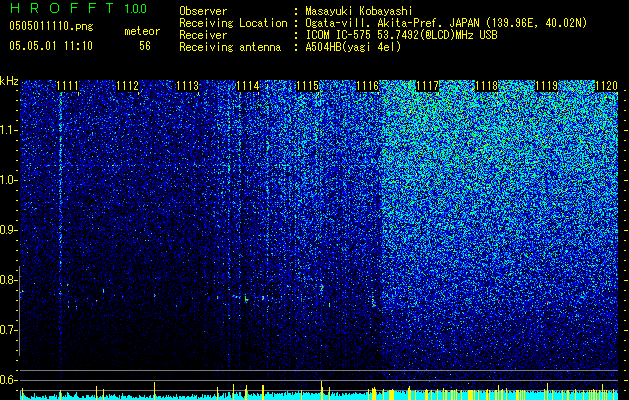
Task: Click the 1116 time marker
Action: coord(368,86)
